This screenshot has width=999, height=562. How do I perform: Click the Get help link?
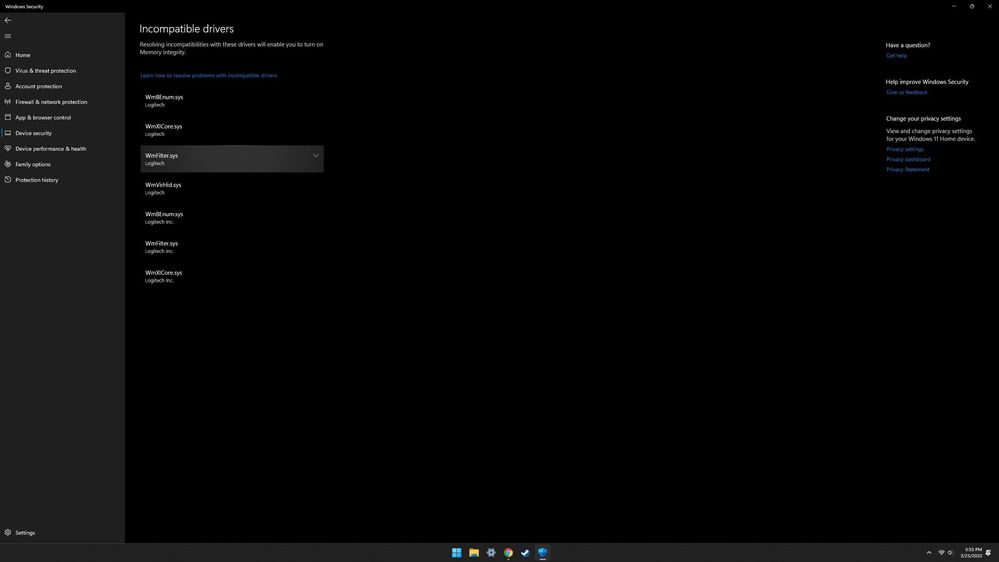[896, 55]
